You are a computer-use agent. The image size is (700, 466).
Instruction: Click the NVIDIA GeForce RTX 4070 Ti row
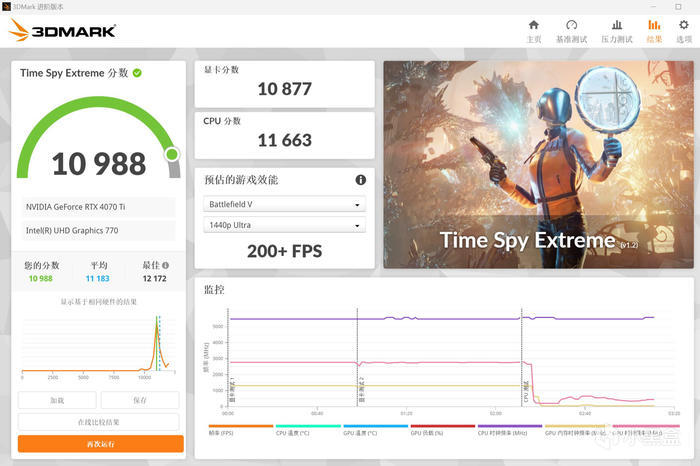(99, 207)
